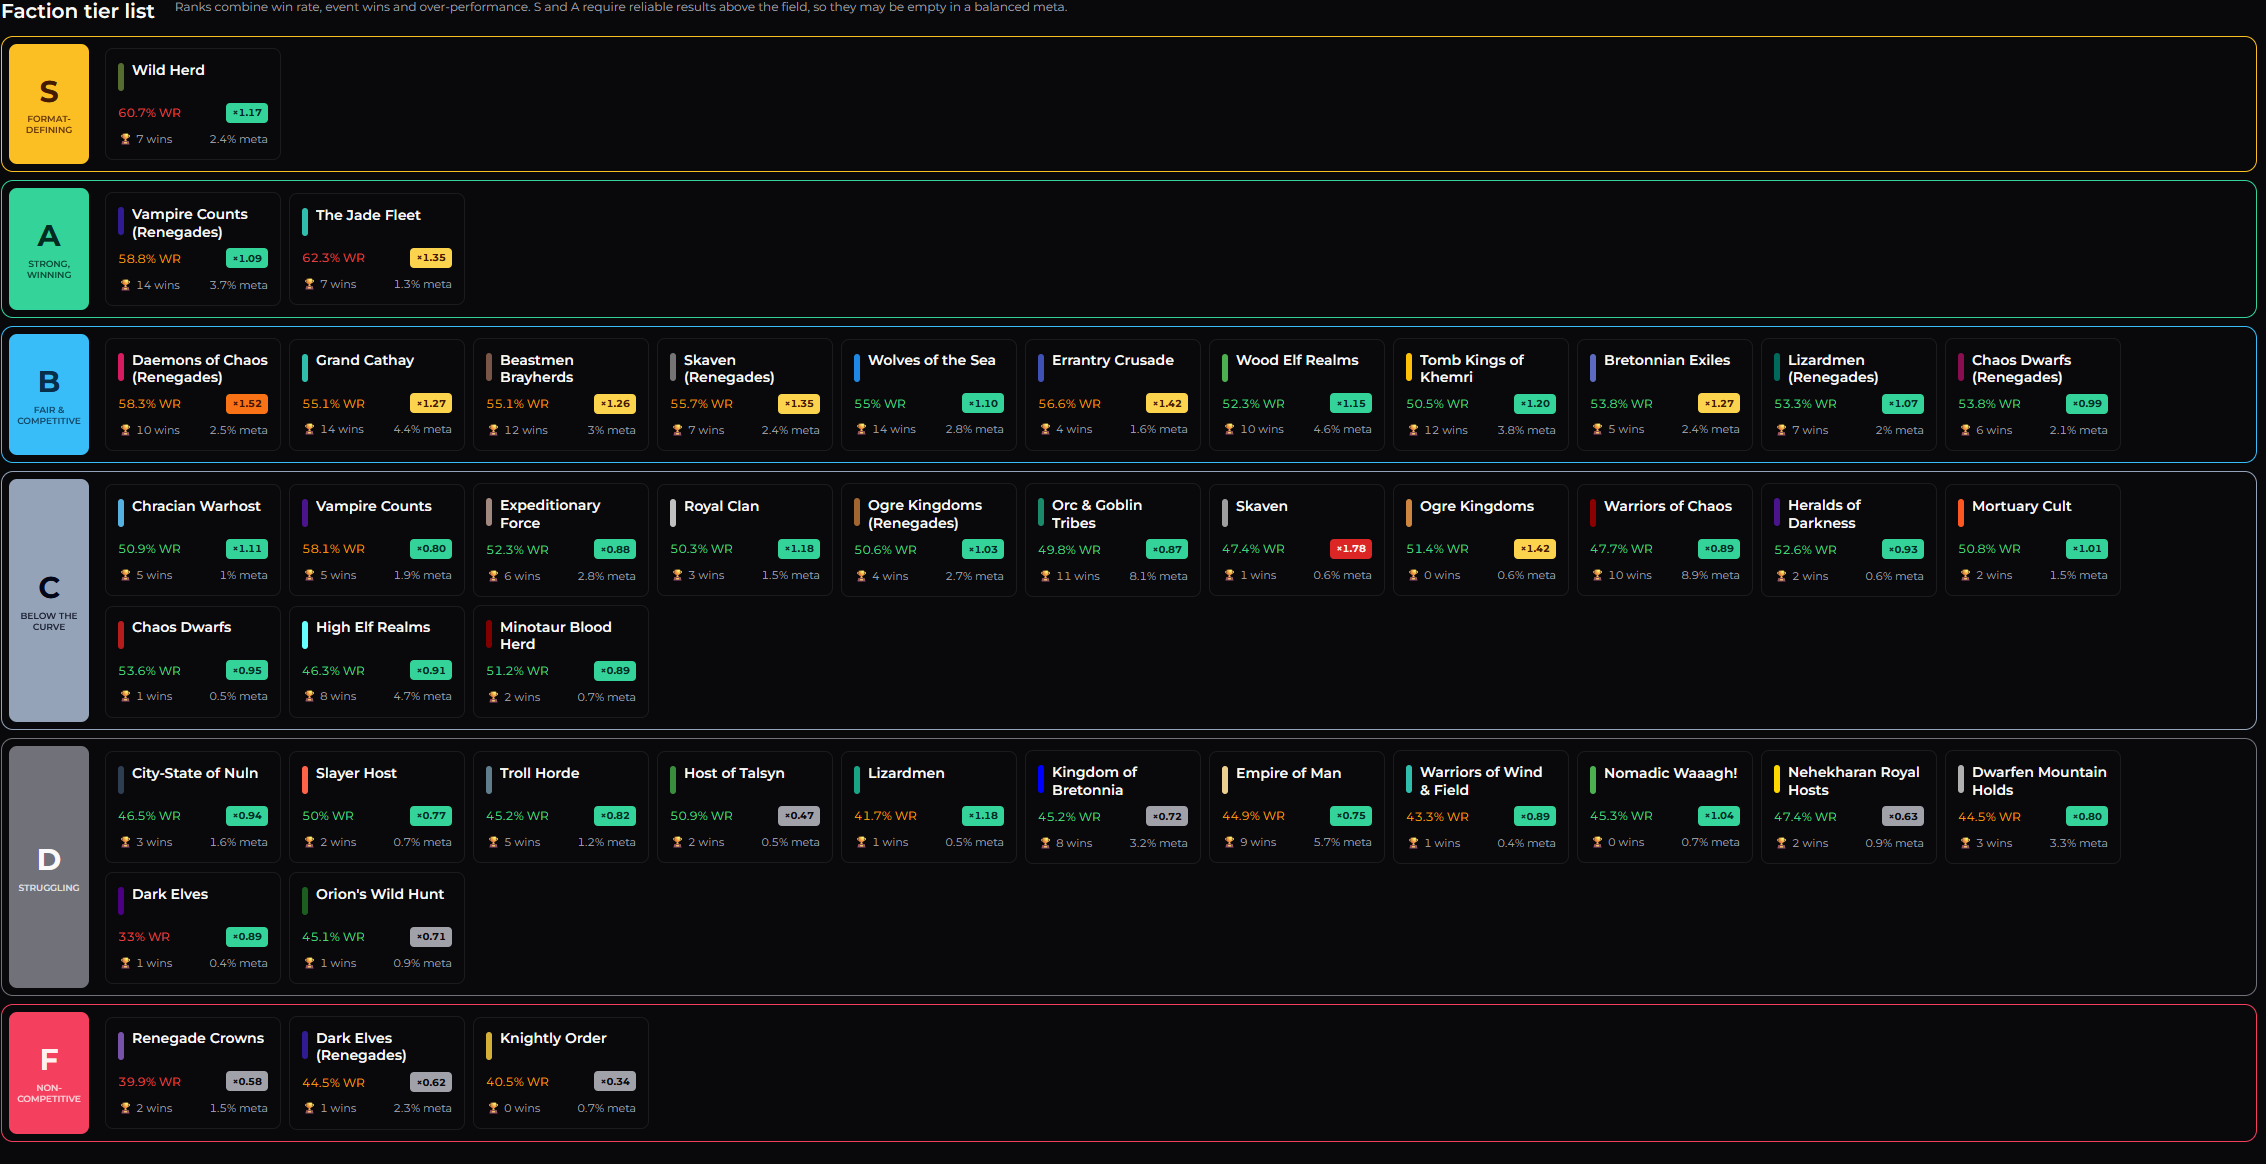Click 58.1% WR on Vampire Counts card
The height and width of the screenshot is (1164, 2266).
click(x=334, y=549)
